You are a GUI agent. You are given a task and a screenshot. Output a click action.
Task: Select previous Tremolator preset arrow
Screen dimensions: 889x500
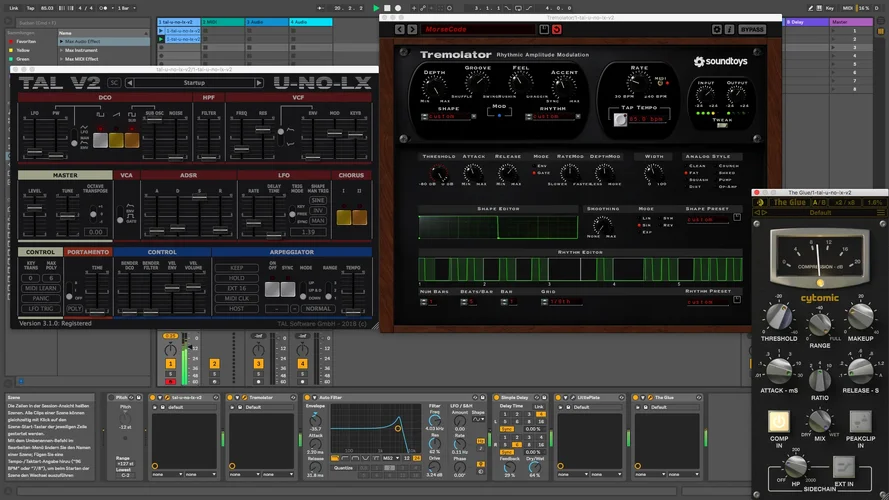click(x=400, y=29)
